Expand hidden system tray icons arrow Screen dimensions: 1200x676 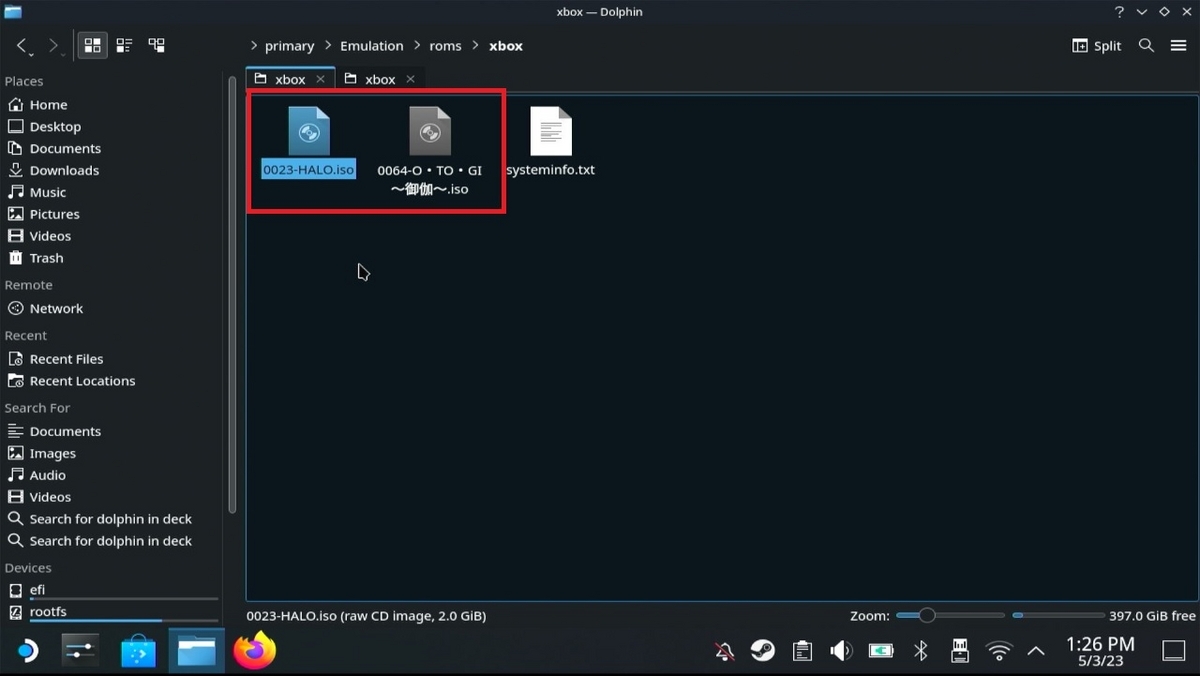coord(1036,652)
